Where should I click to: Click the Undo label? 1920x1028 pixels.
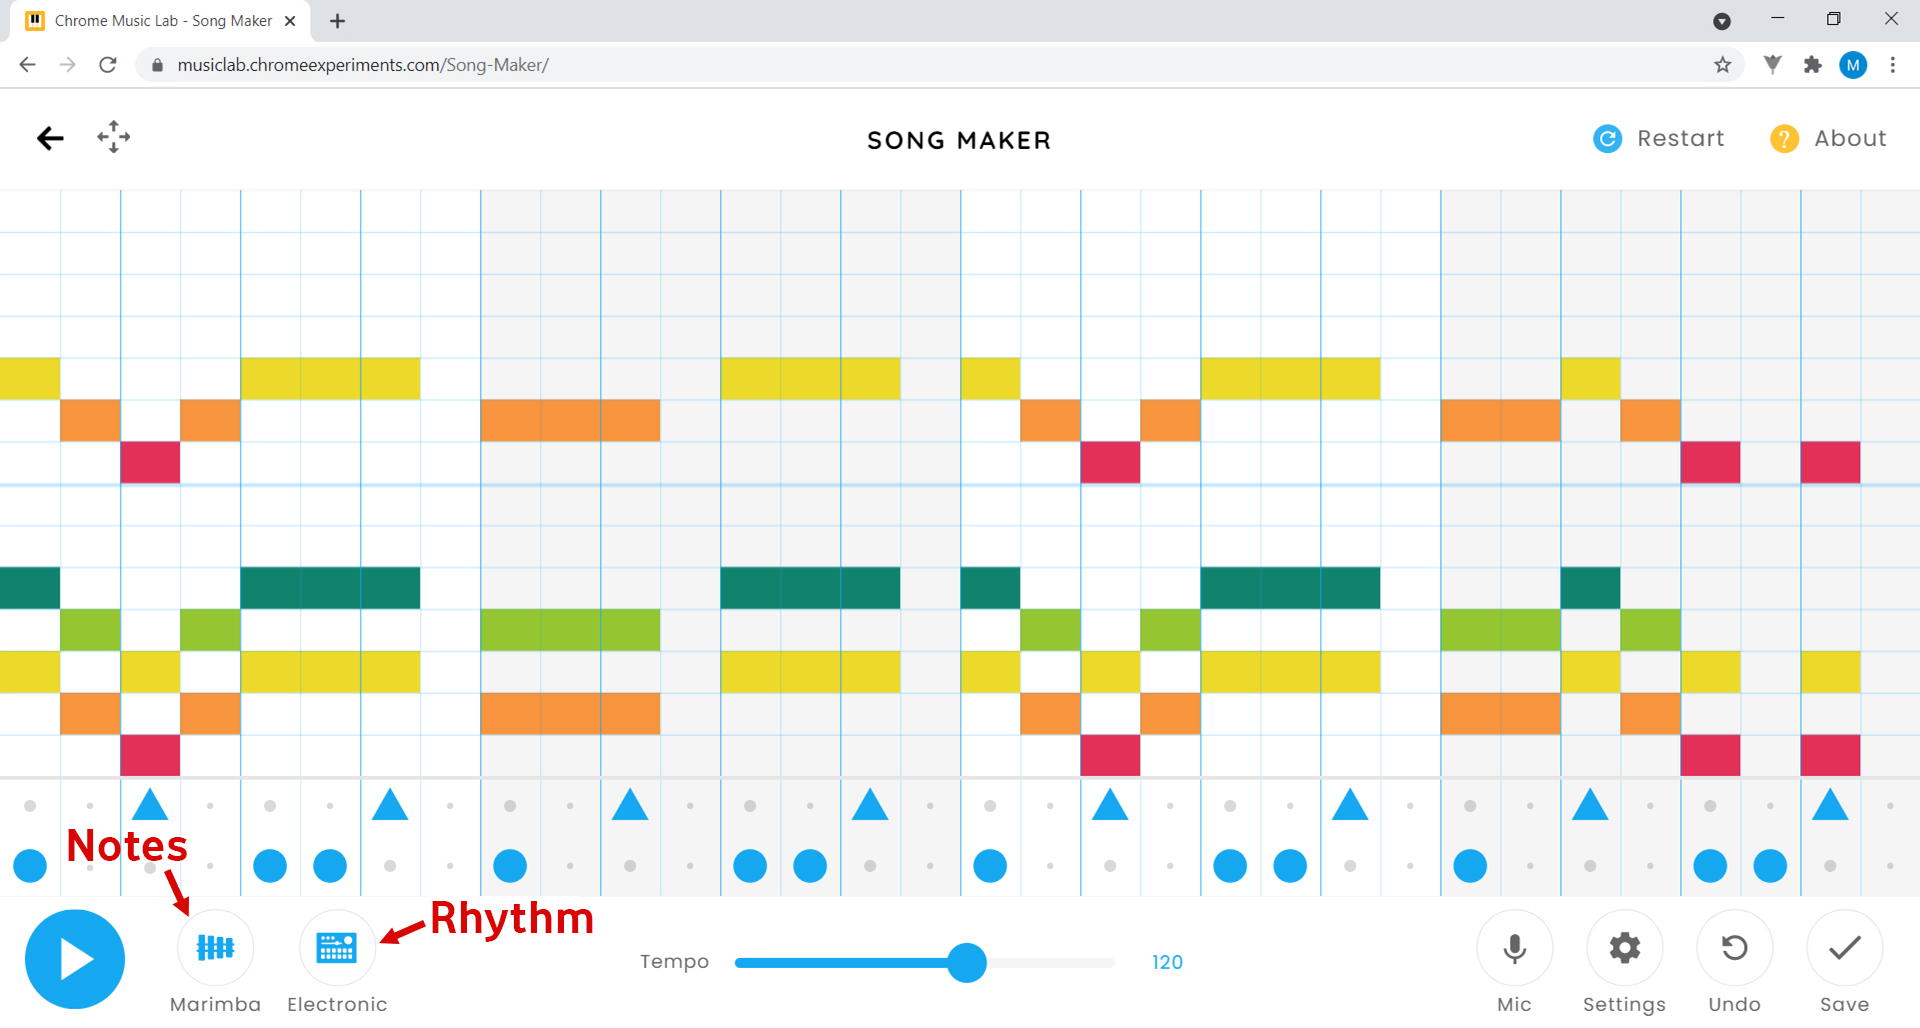point(1734,1004)
